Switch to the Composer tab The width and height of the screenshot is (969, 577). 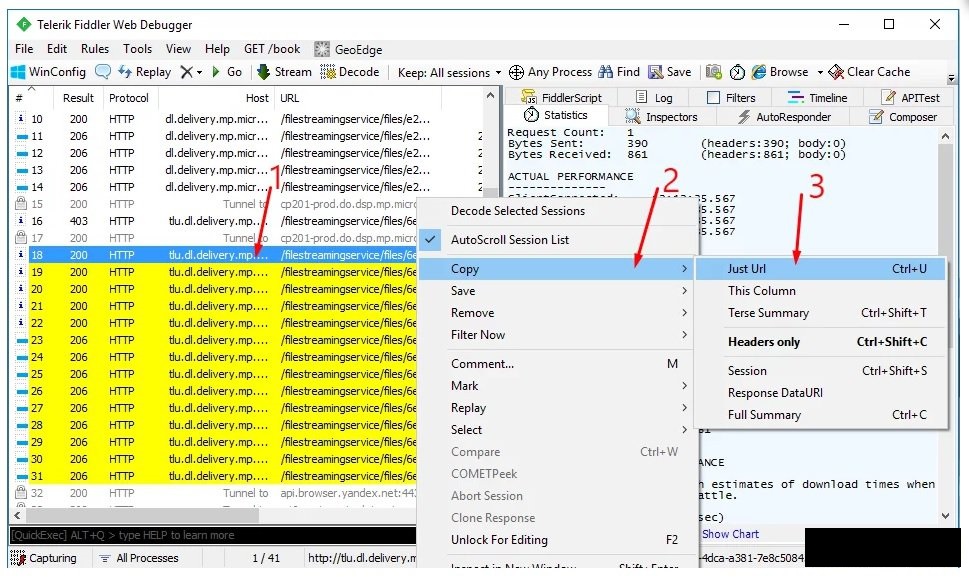903,117
